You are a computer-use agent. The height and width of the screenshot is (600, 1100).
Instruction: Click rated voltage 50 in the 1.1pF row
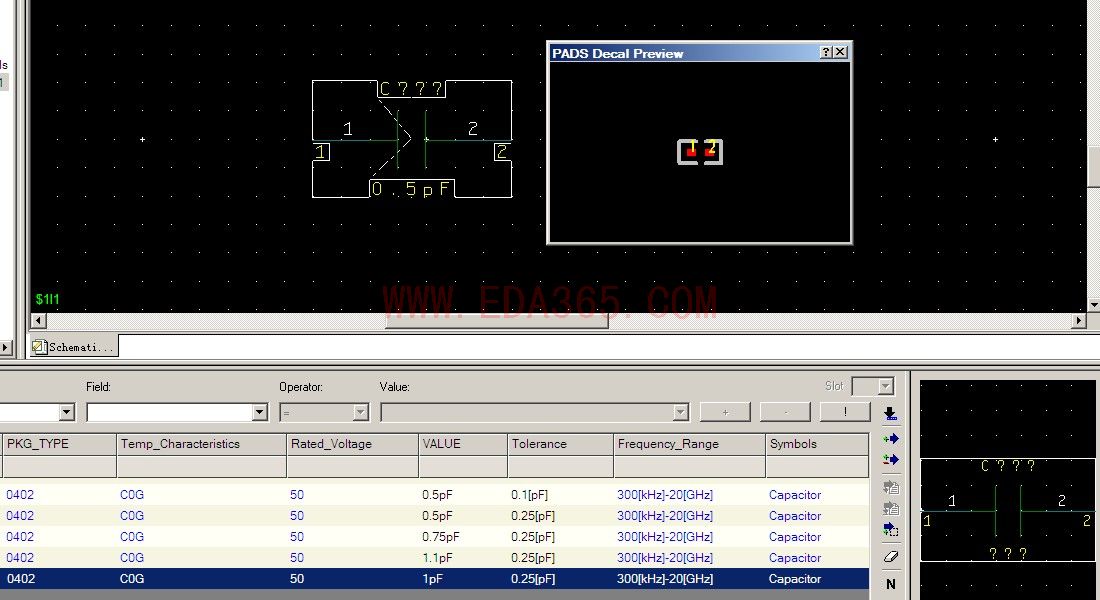tap(297, 558)
